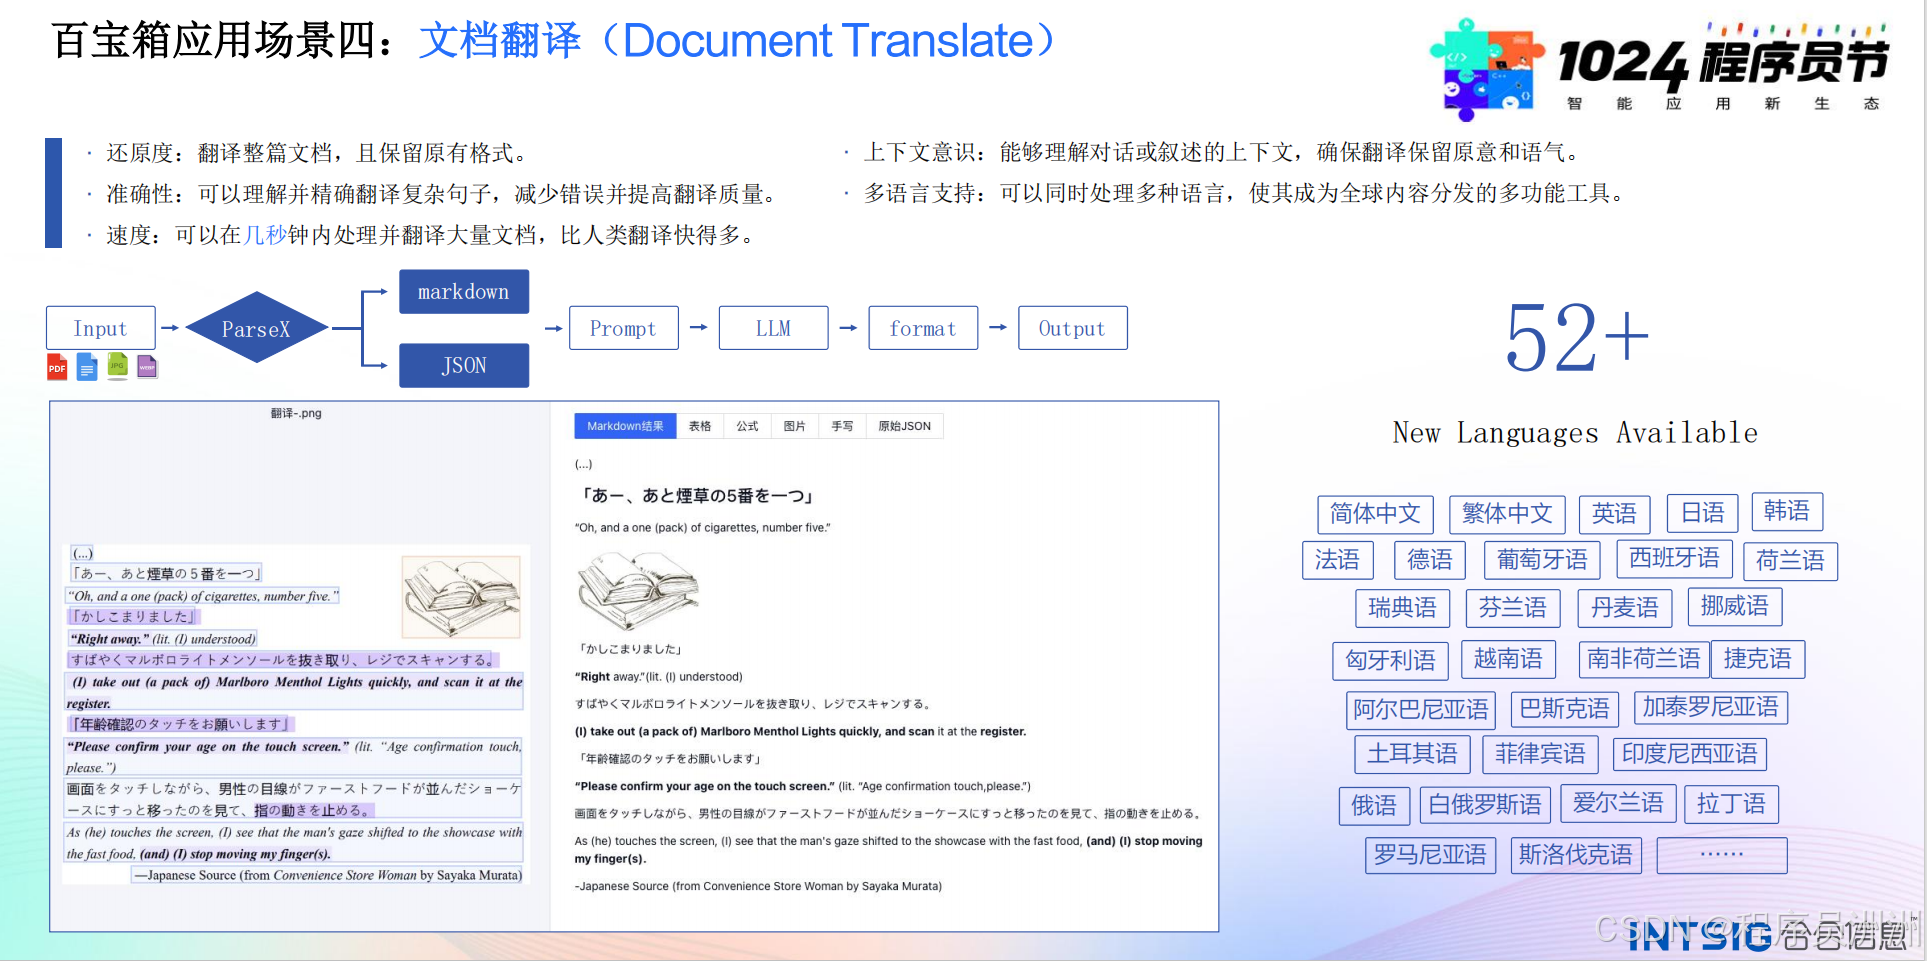The image size is (1927, 961).
Task: Click the 「かしこまりました」 line in result
Action: tap(629, 649)
